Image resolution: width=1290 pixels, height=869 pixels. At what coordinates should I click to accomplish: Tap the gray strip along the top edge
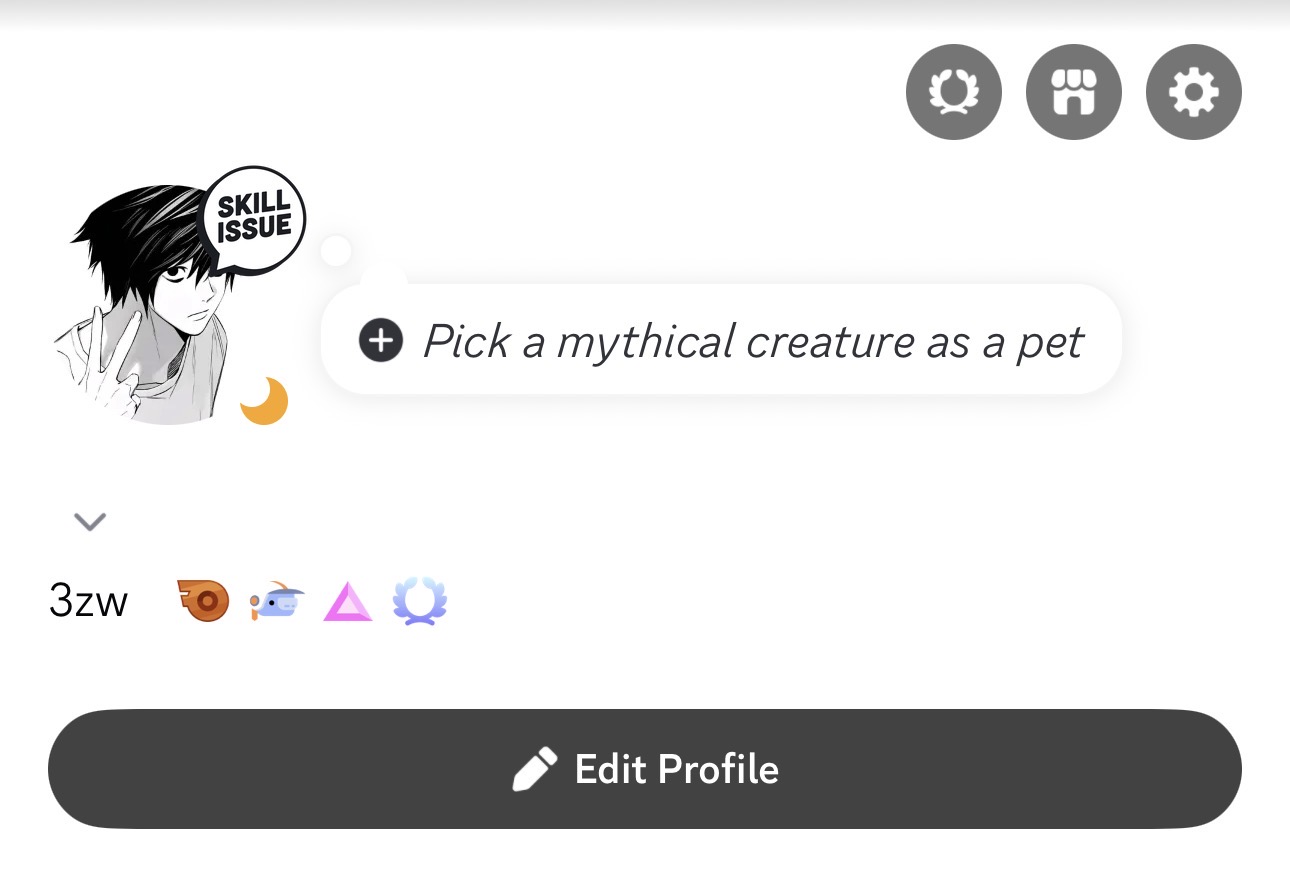(x=645, y=12)
